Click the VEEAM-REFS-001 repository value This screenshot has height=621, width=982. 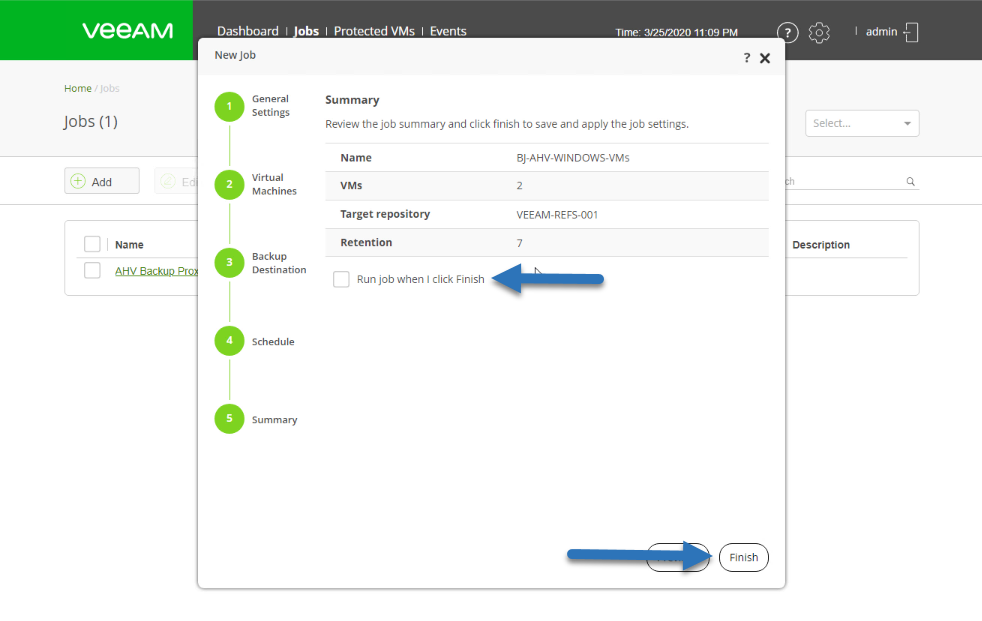557,215
